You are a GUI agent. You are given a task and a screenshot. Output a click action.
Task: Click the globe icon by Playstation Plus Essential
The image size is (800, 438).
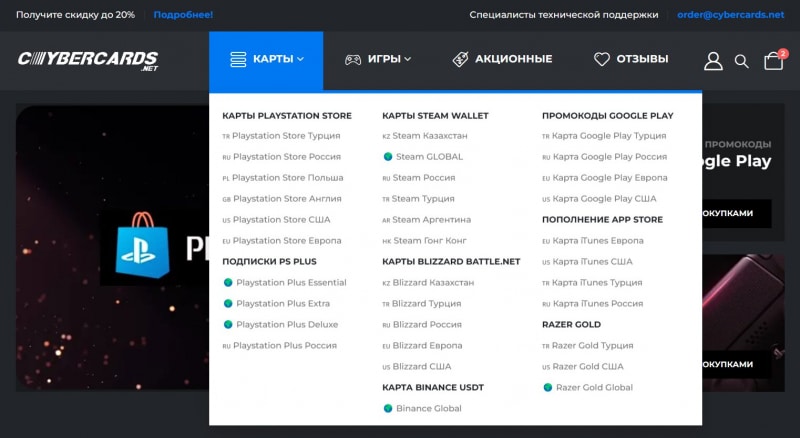(x=228, y=282)
